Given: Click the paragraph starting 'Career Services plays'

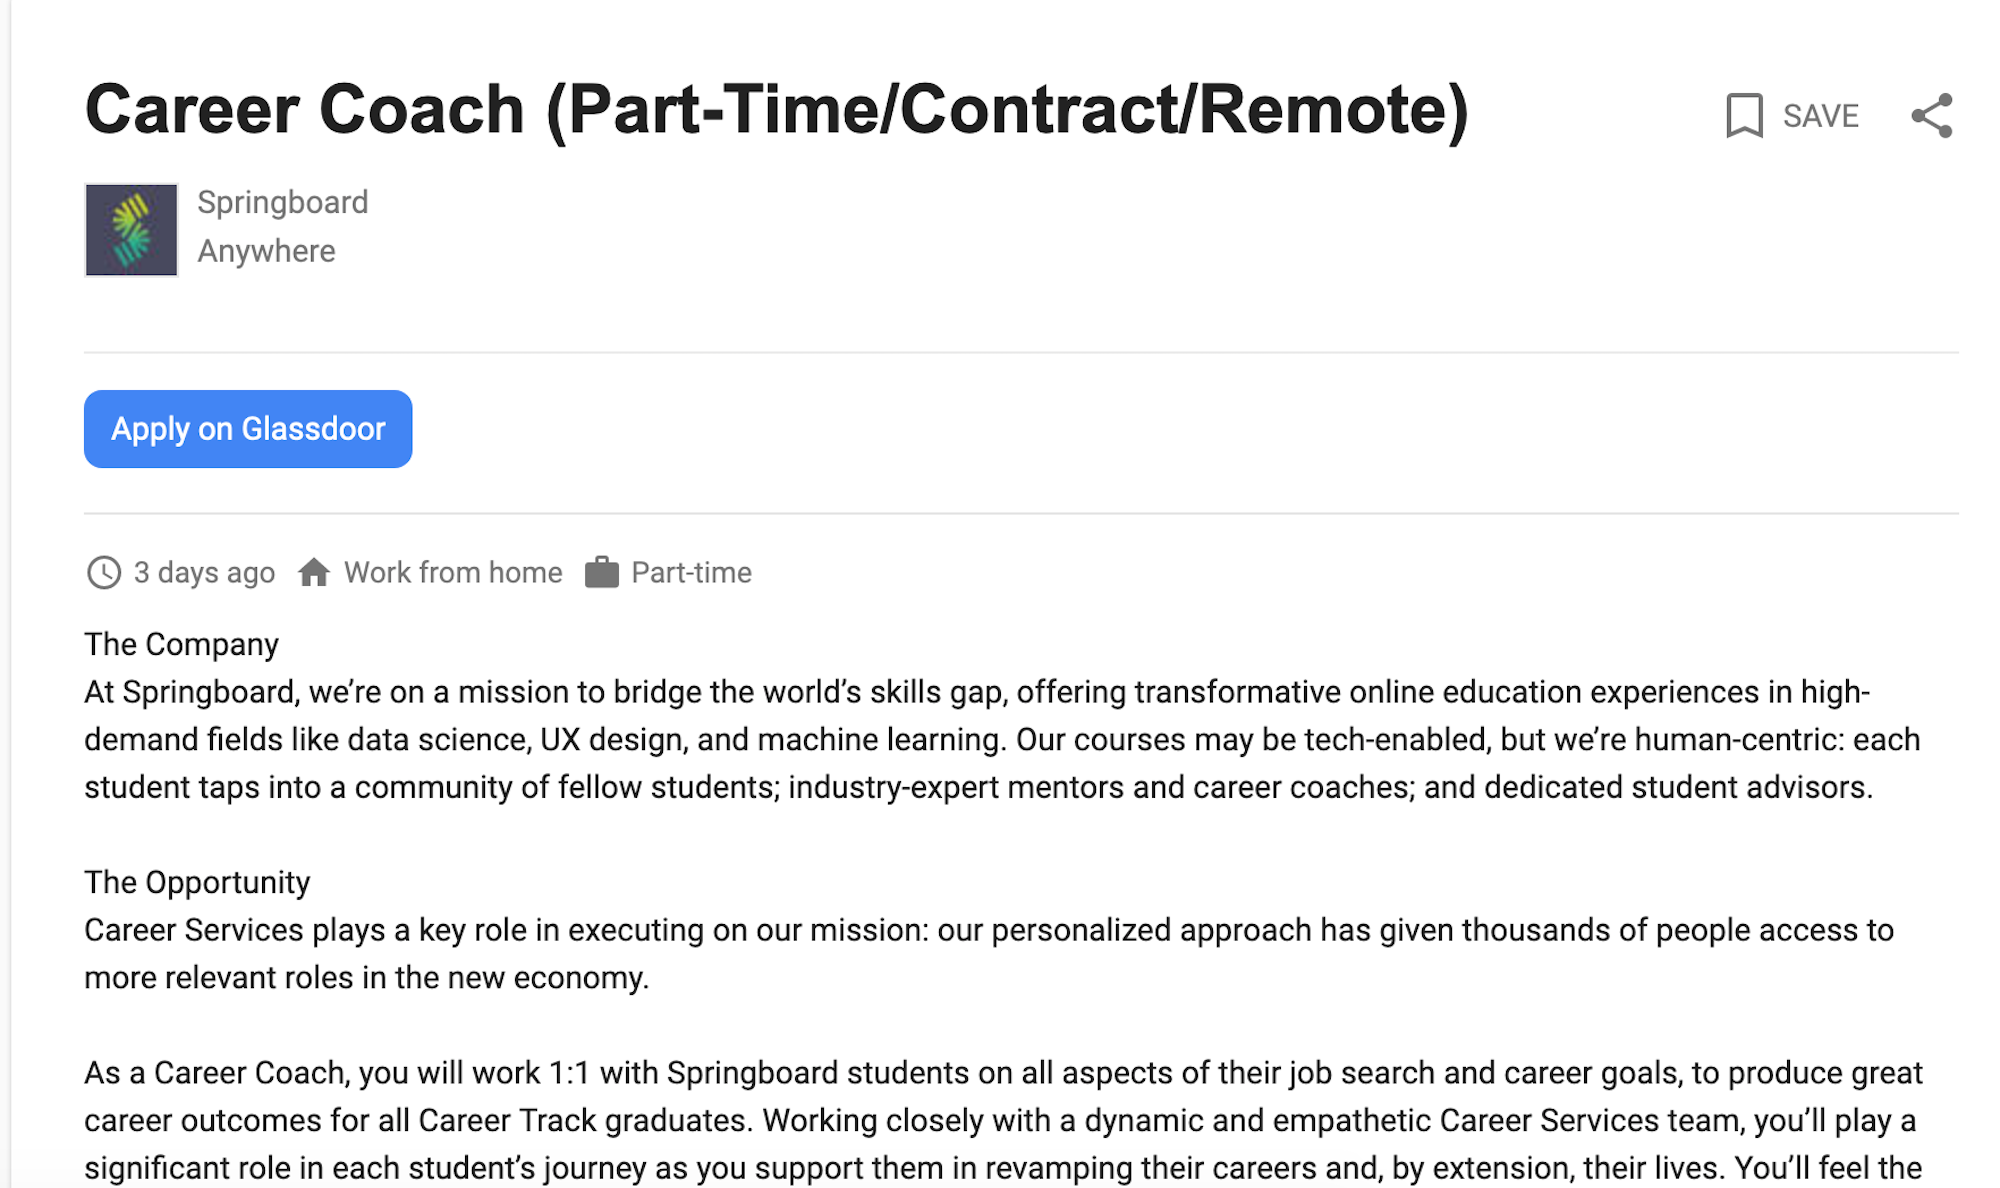Looking at the screenshot, I should click(988, 954).
